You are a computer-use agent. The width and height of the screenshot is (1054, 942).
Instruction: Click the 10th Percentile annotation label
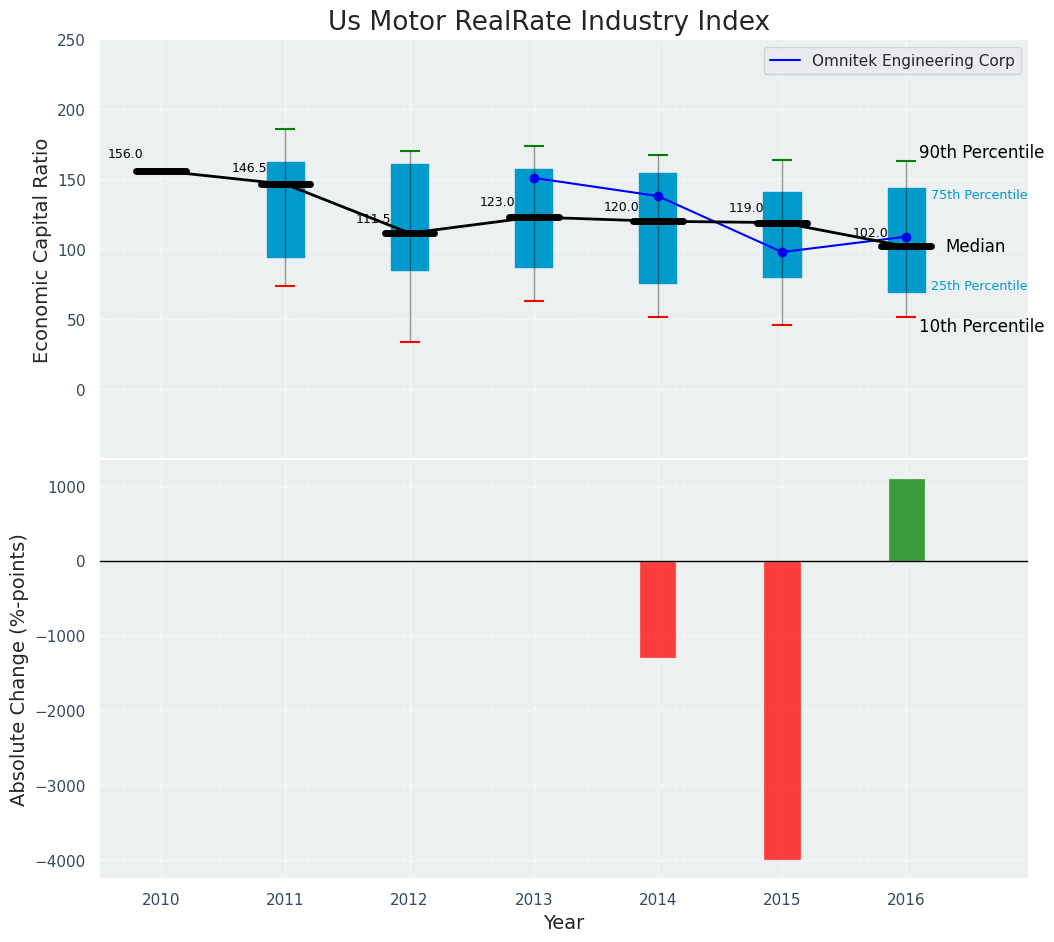[x=980, y=326]
